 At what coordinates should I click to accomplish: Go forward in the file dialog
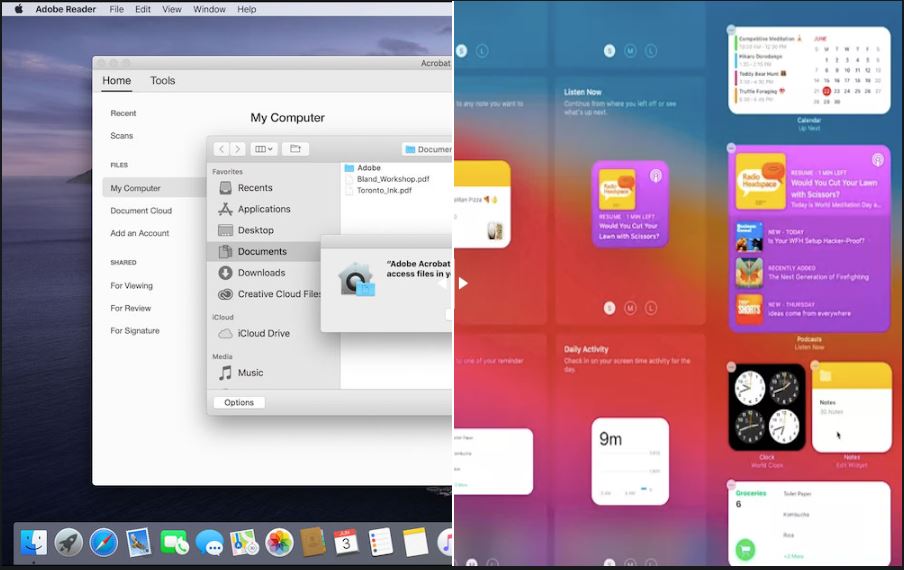[238, 149]
